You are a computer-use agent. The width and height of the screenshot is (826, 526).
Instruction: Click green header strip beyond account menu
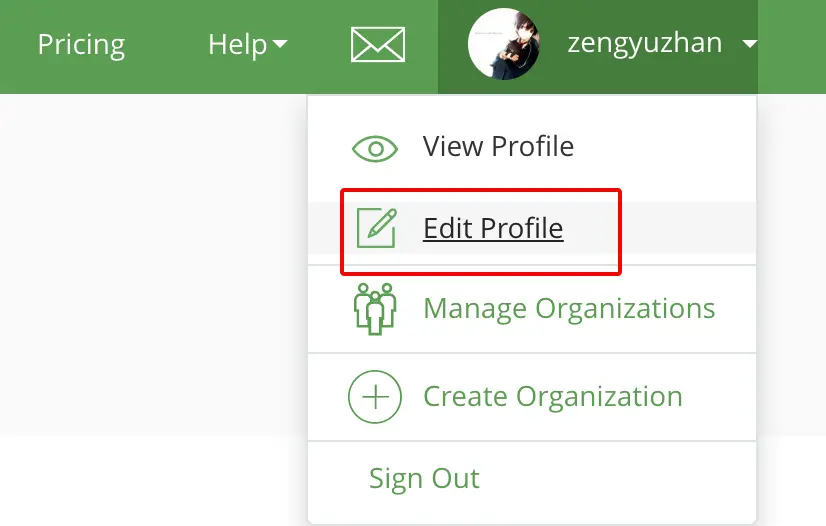pos(792,47)
